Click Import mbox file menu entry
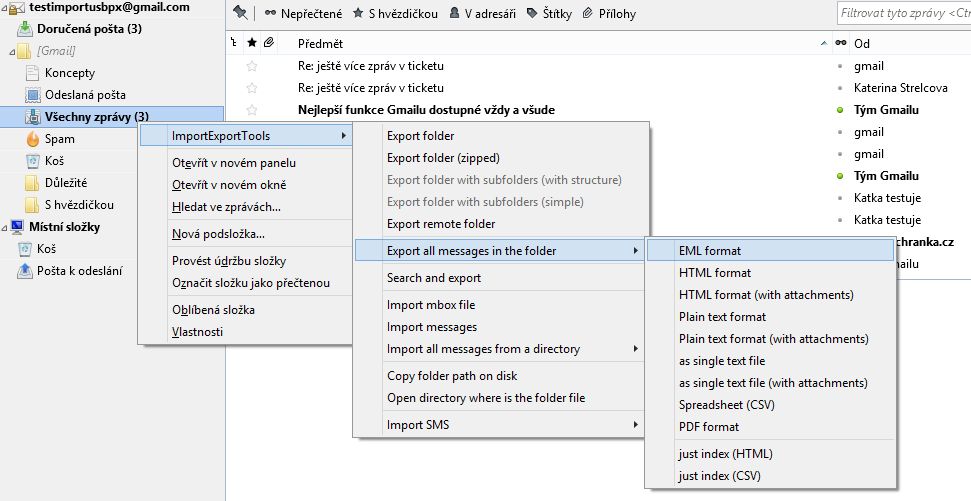This screenshot has height=501, width=971. pyautogui.click(x=431, y=305)
